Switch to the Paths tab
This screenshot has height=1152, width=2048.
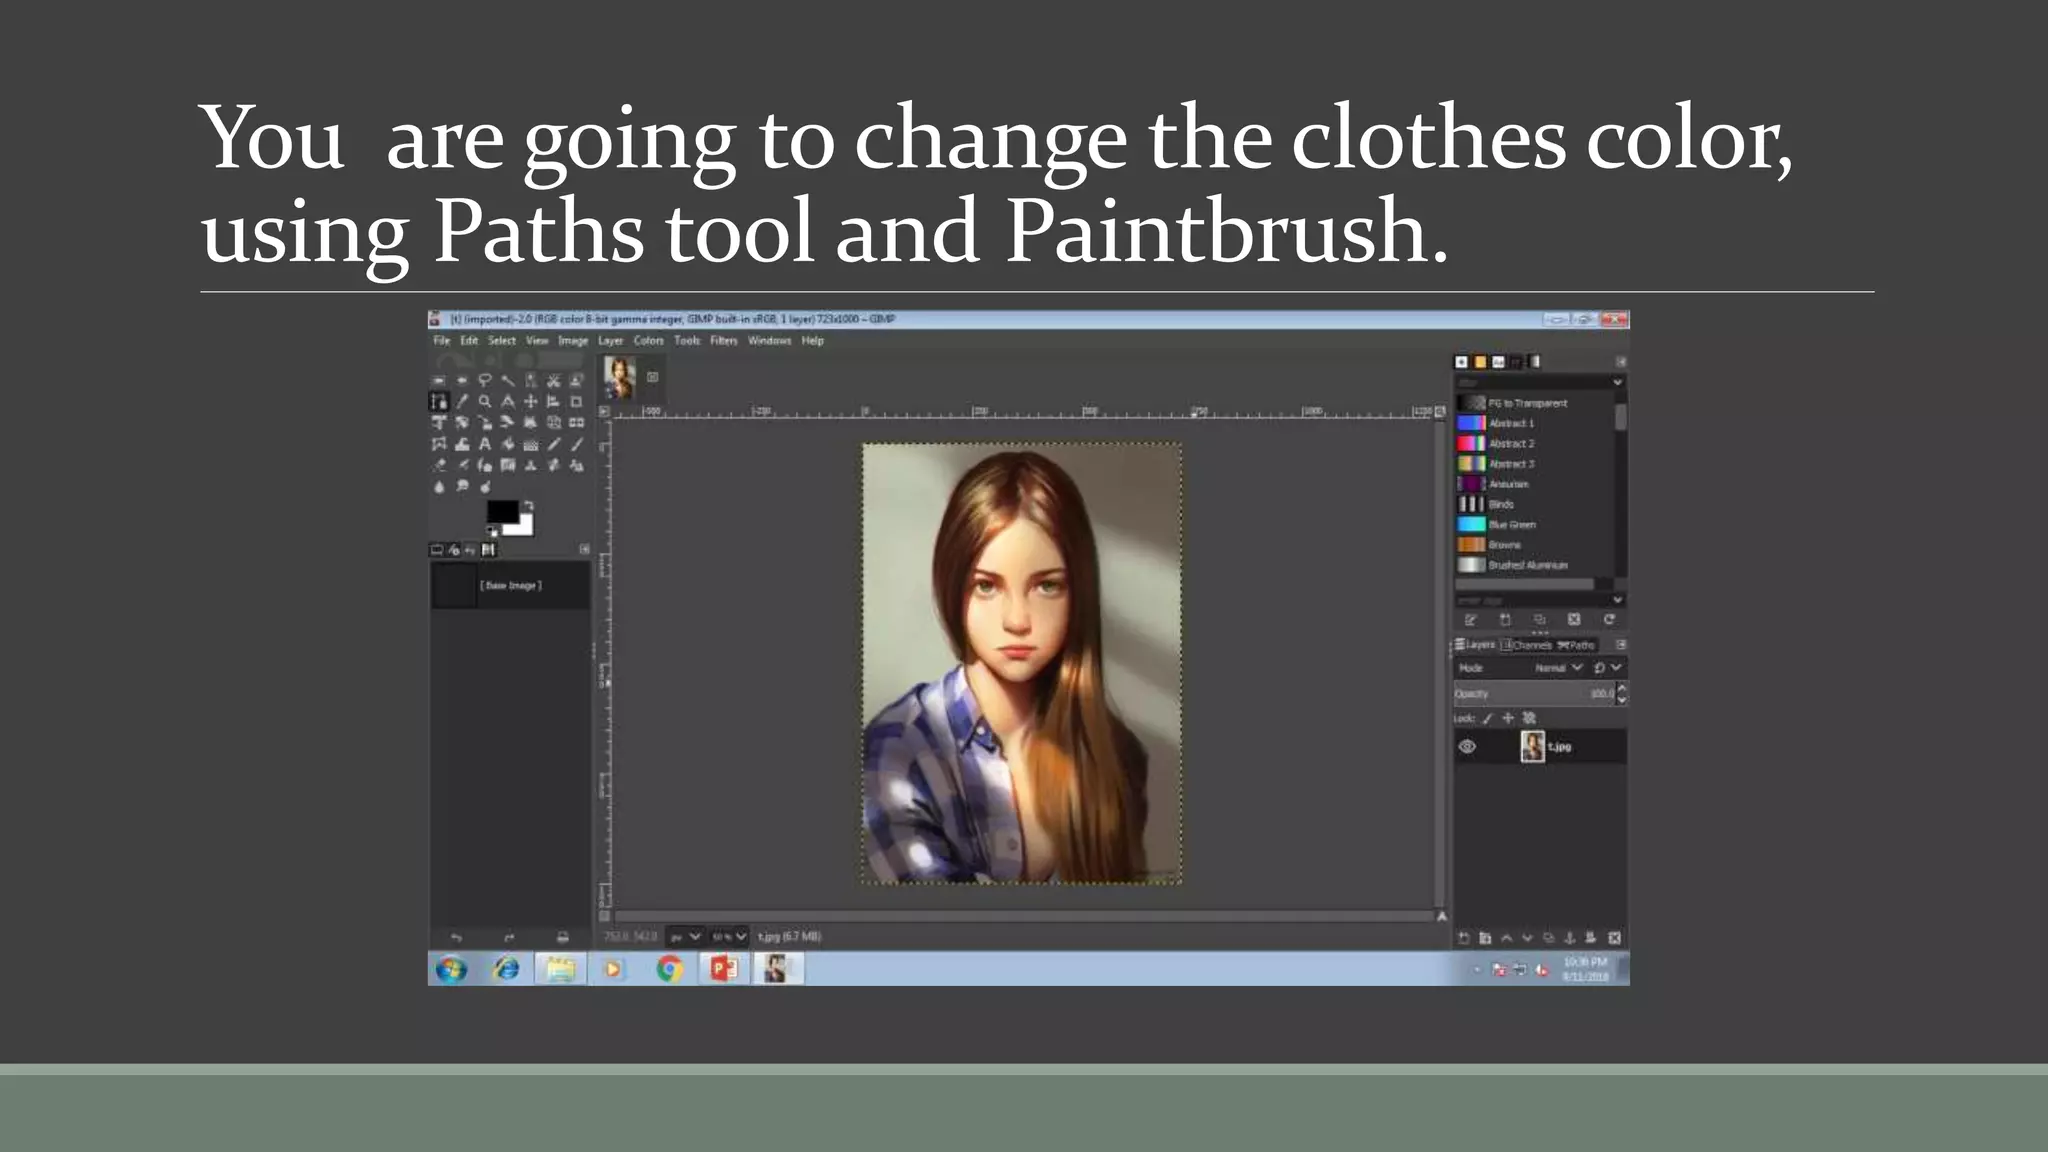tap(1577, 645)
